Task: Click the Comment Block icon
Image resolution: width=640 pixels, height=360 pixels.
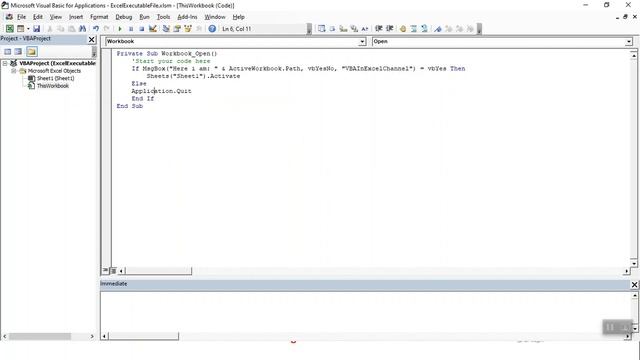Action: [413, 29]
